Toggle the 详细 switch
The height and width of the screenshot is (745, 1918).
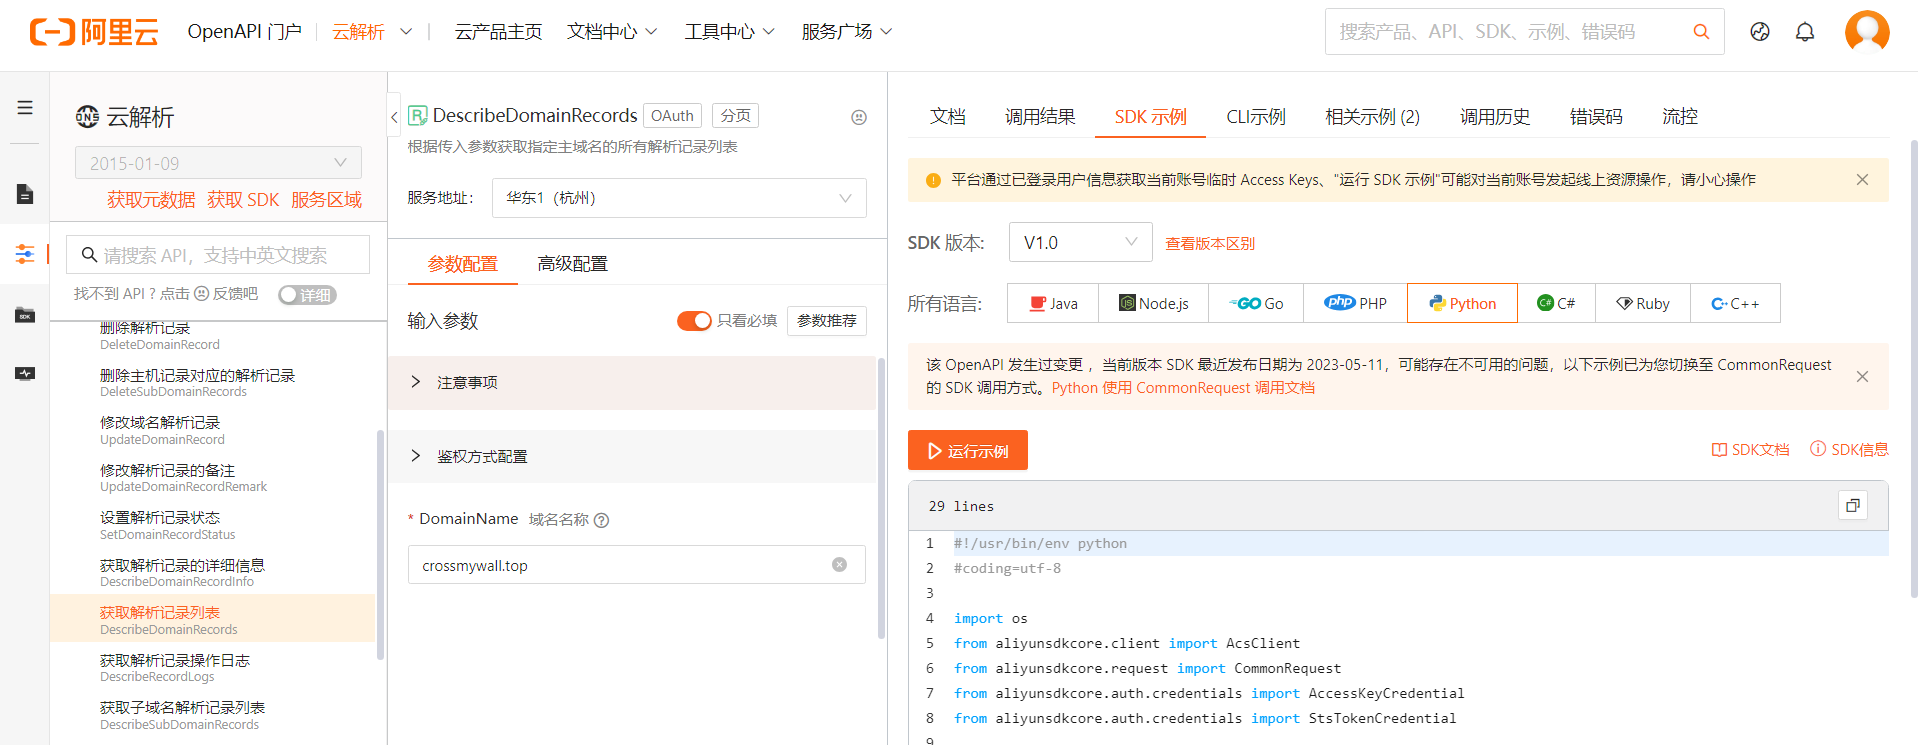point(307,295)
